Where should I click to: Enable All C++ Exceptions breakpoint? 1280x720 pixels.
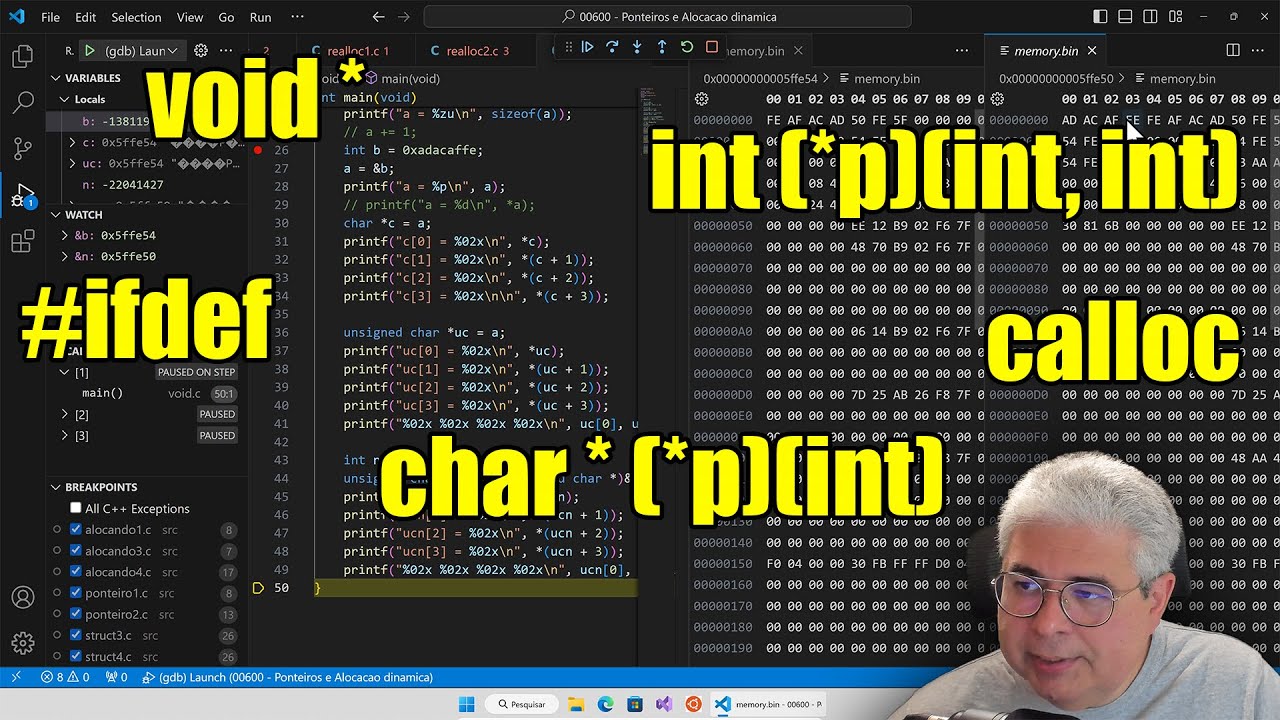[x=76, y=508]
